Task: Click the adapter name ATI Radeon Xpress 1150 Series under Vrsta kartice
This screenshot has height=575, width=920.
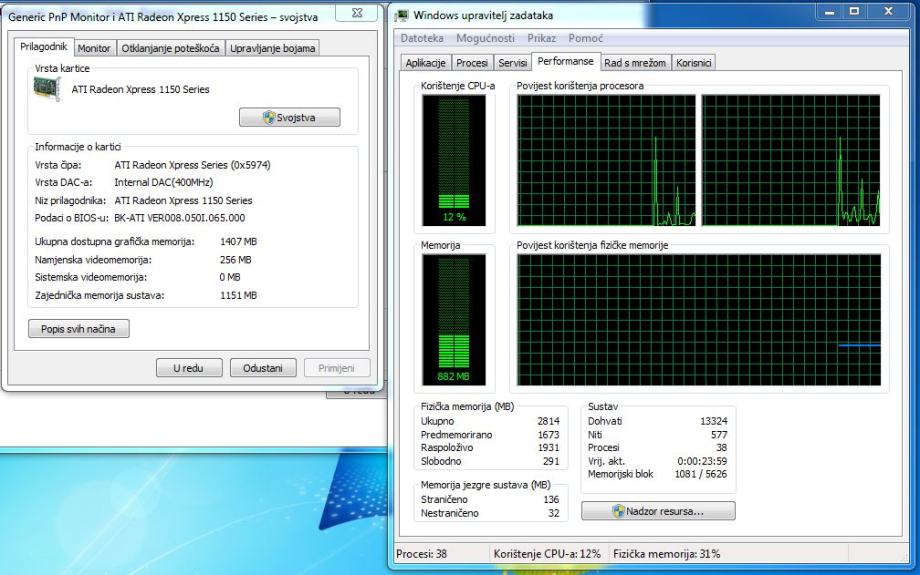Action: coord(140,89)
